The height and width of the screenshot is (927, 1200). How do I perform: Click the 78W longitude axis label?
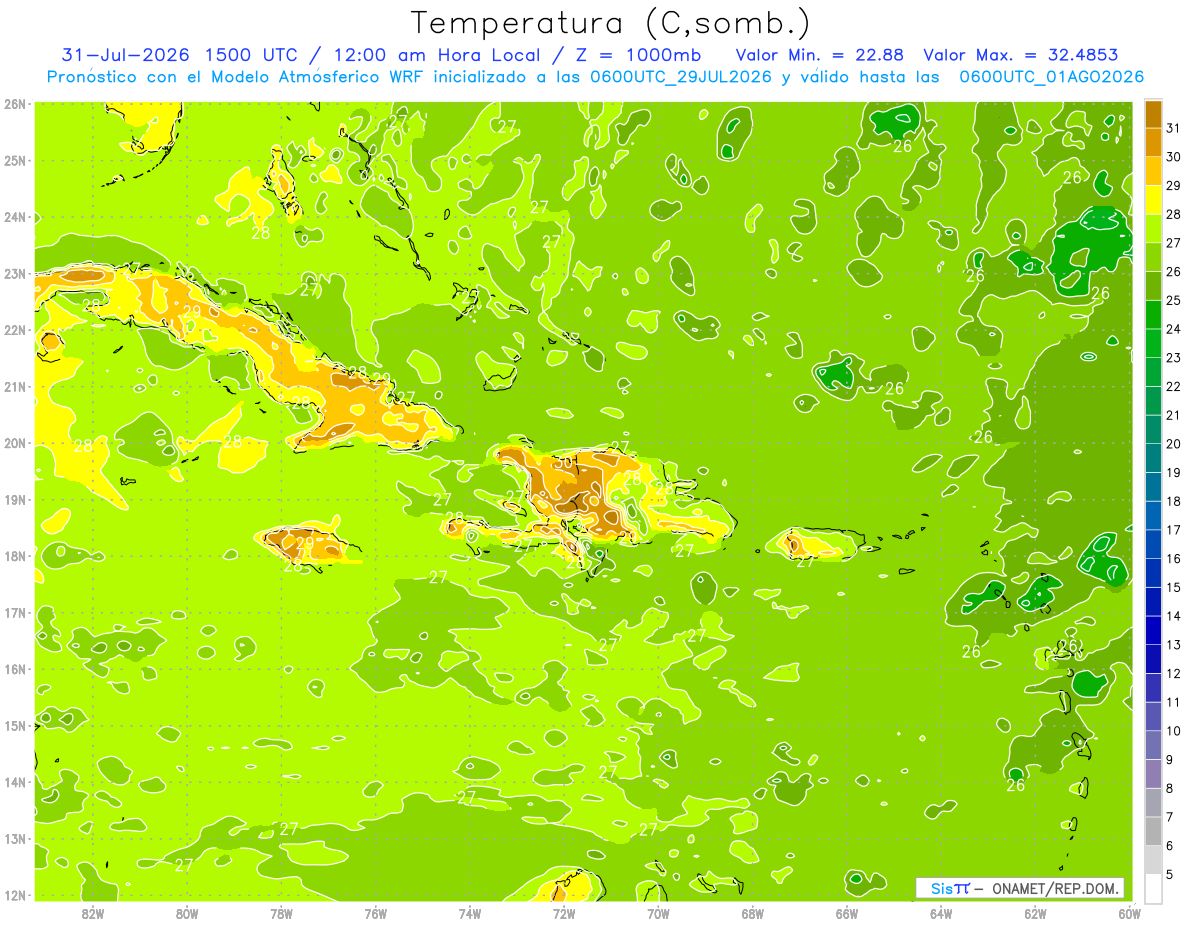281,913
